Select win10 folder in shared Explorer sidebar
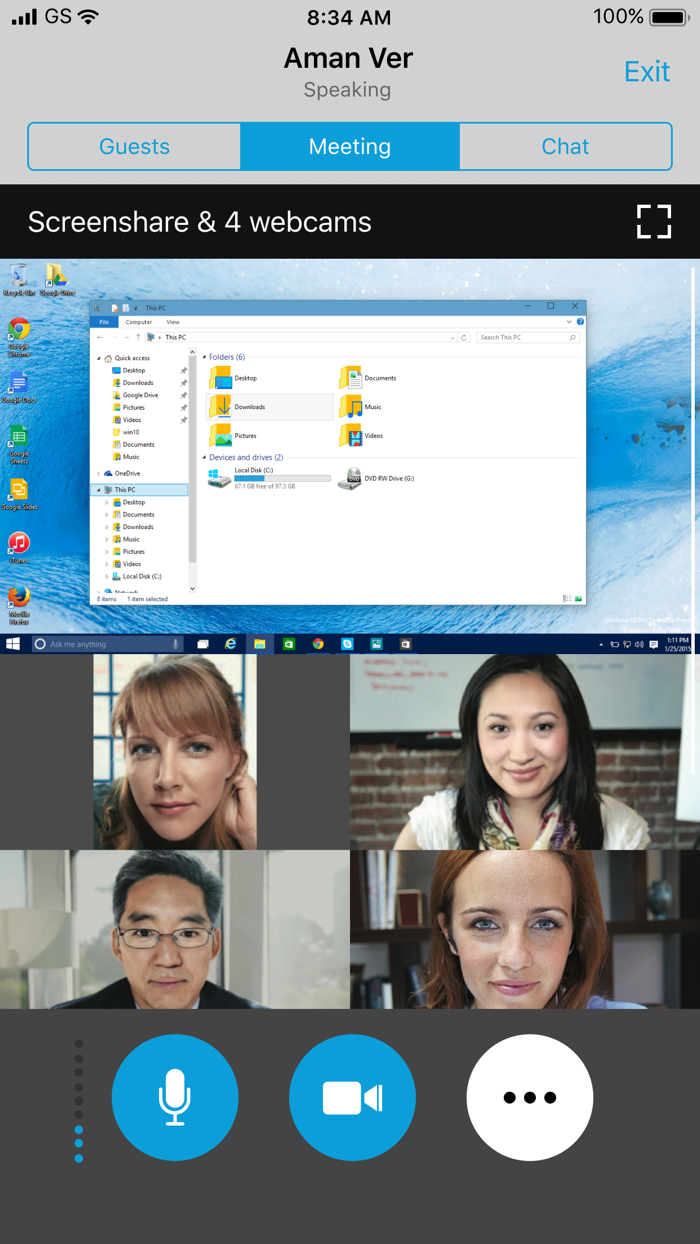 pyautogui.click(x=126, y=432)
